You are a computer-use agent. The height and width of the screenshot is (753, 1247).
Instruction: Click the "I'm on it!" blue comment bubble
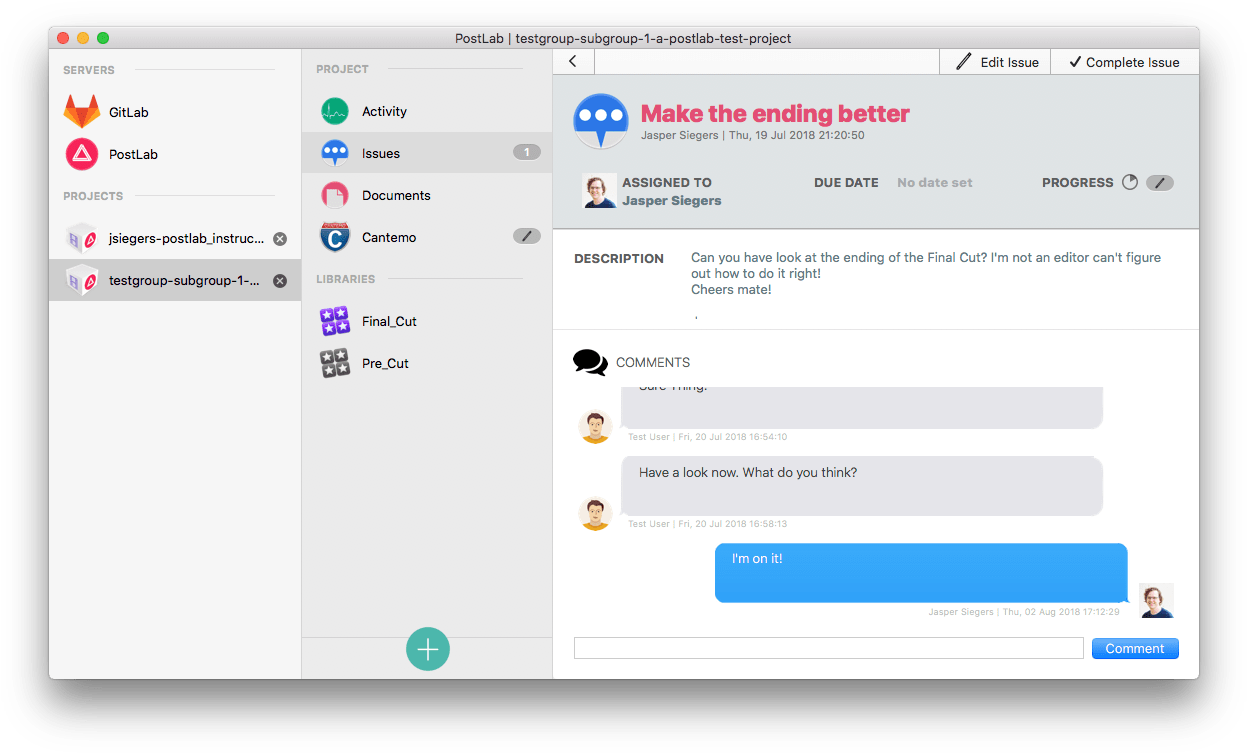[921, 573]
